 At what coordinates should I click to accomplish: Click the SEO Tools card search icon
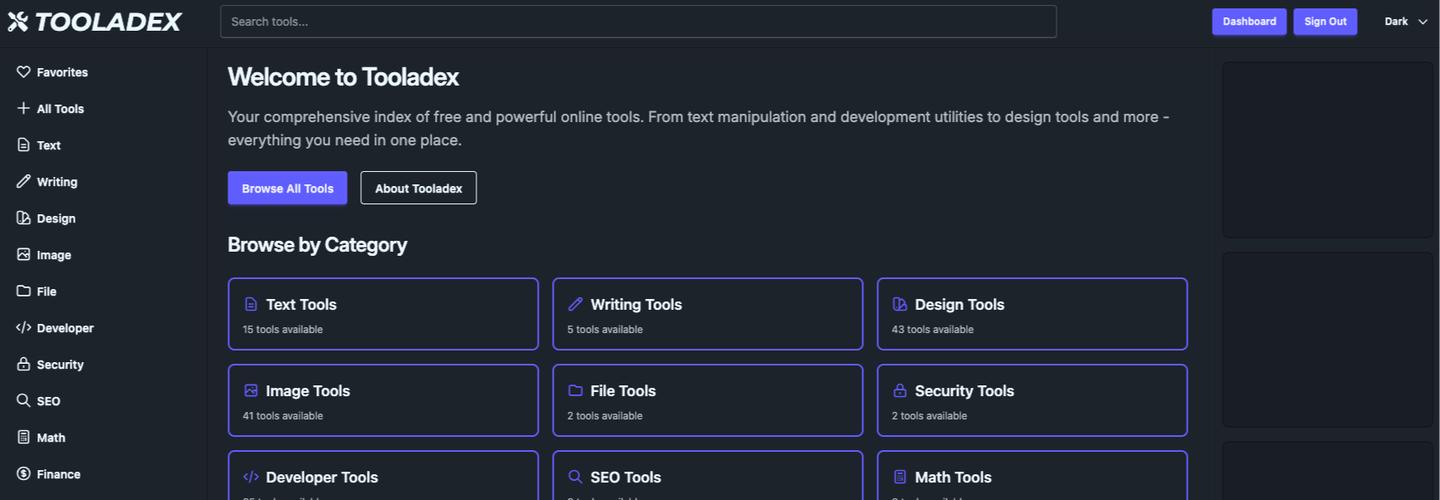576,477
